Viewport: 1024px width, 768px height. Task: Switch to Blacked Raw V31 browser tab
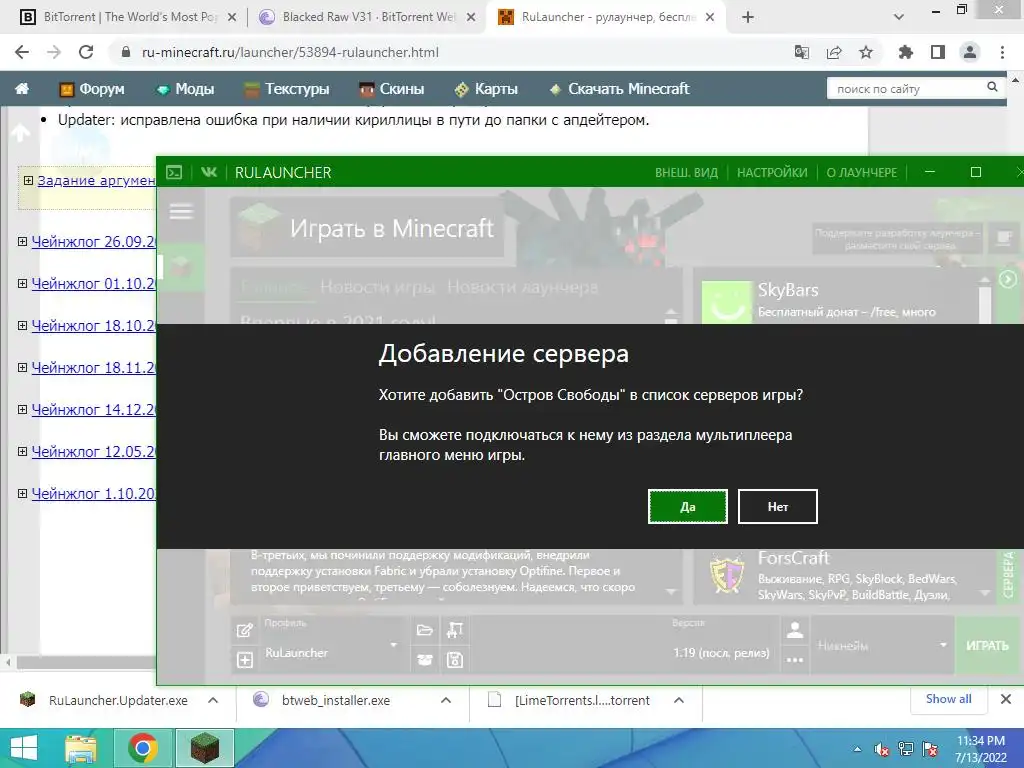pyautogui.click(x=367, y=17)
